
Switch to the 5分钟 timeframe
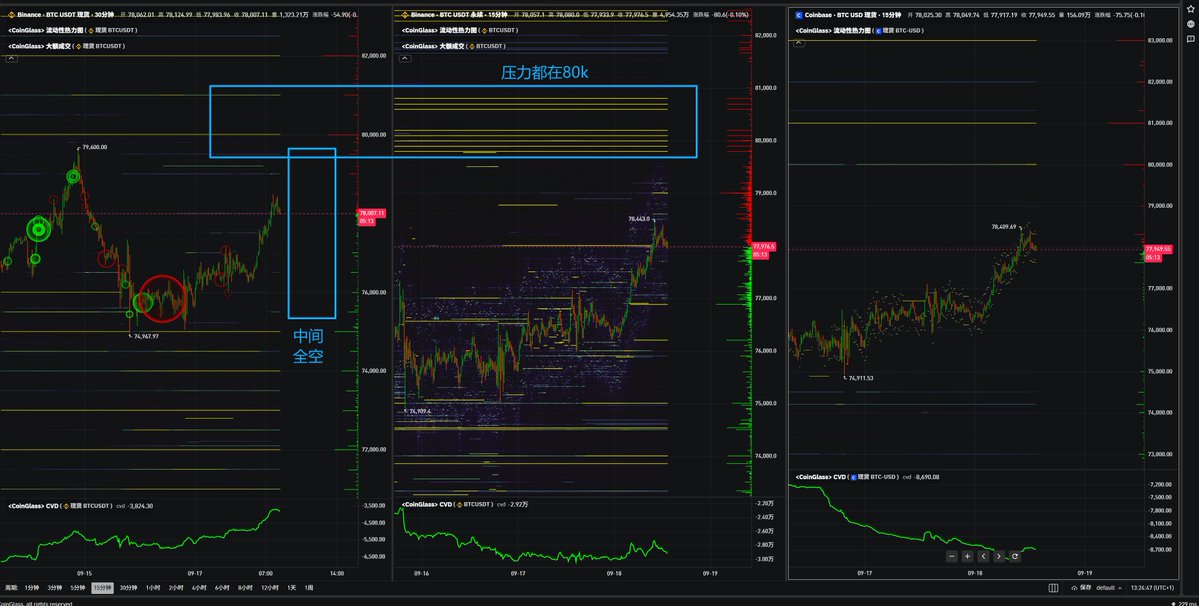pos(77,588)
